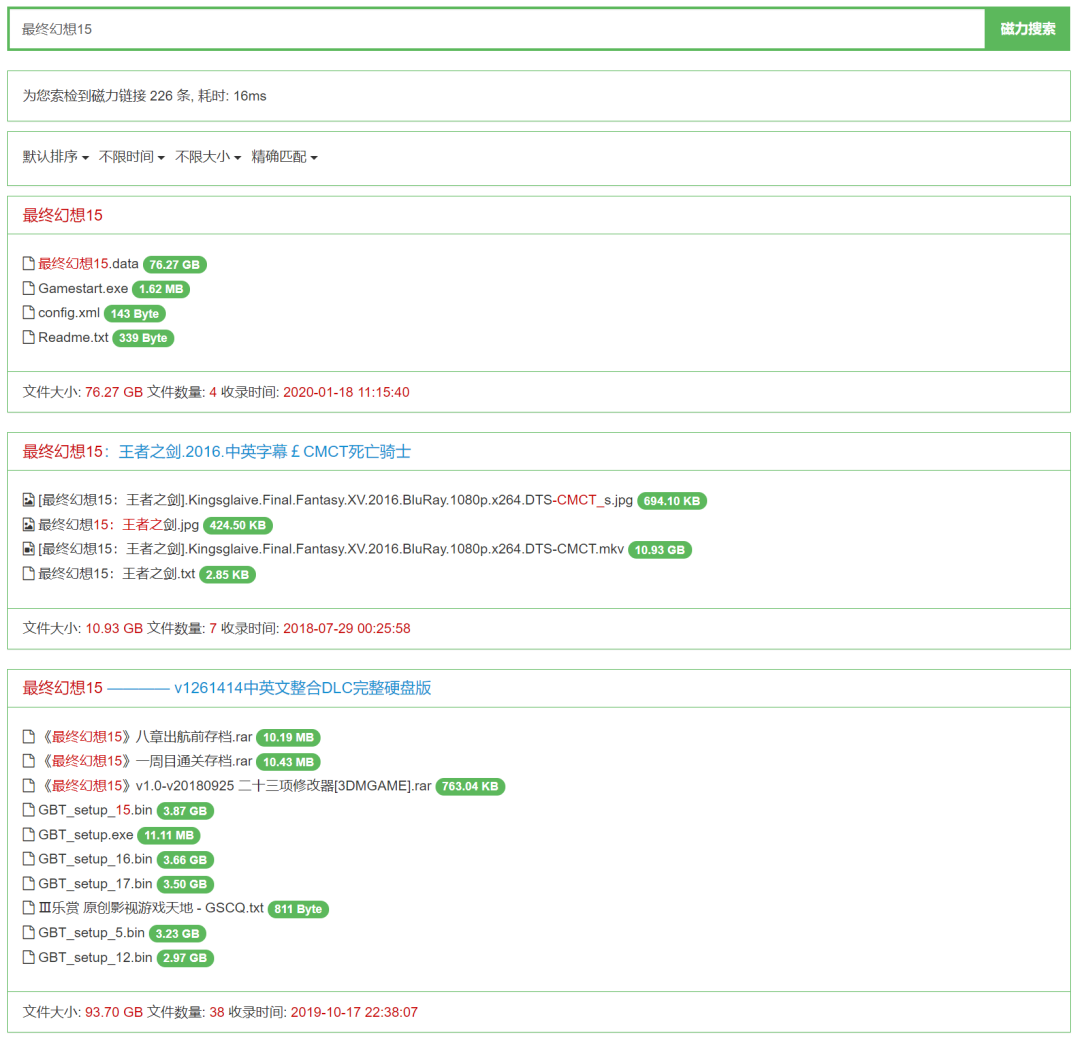Click the file icon beside GBT_setup_17.bin
1080x1041 pixels.
(x=28, y=883)
